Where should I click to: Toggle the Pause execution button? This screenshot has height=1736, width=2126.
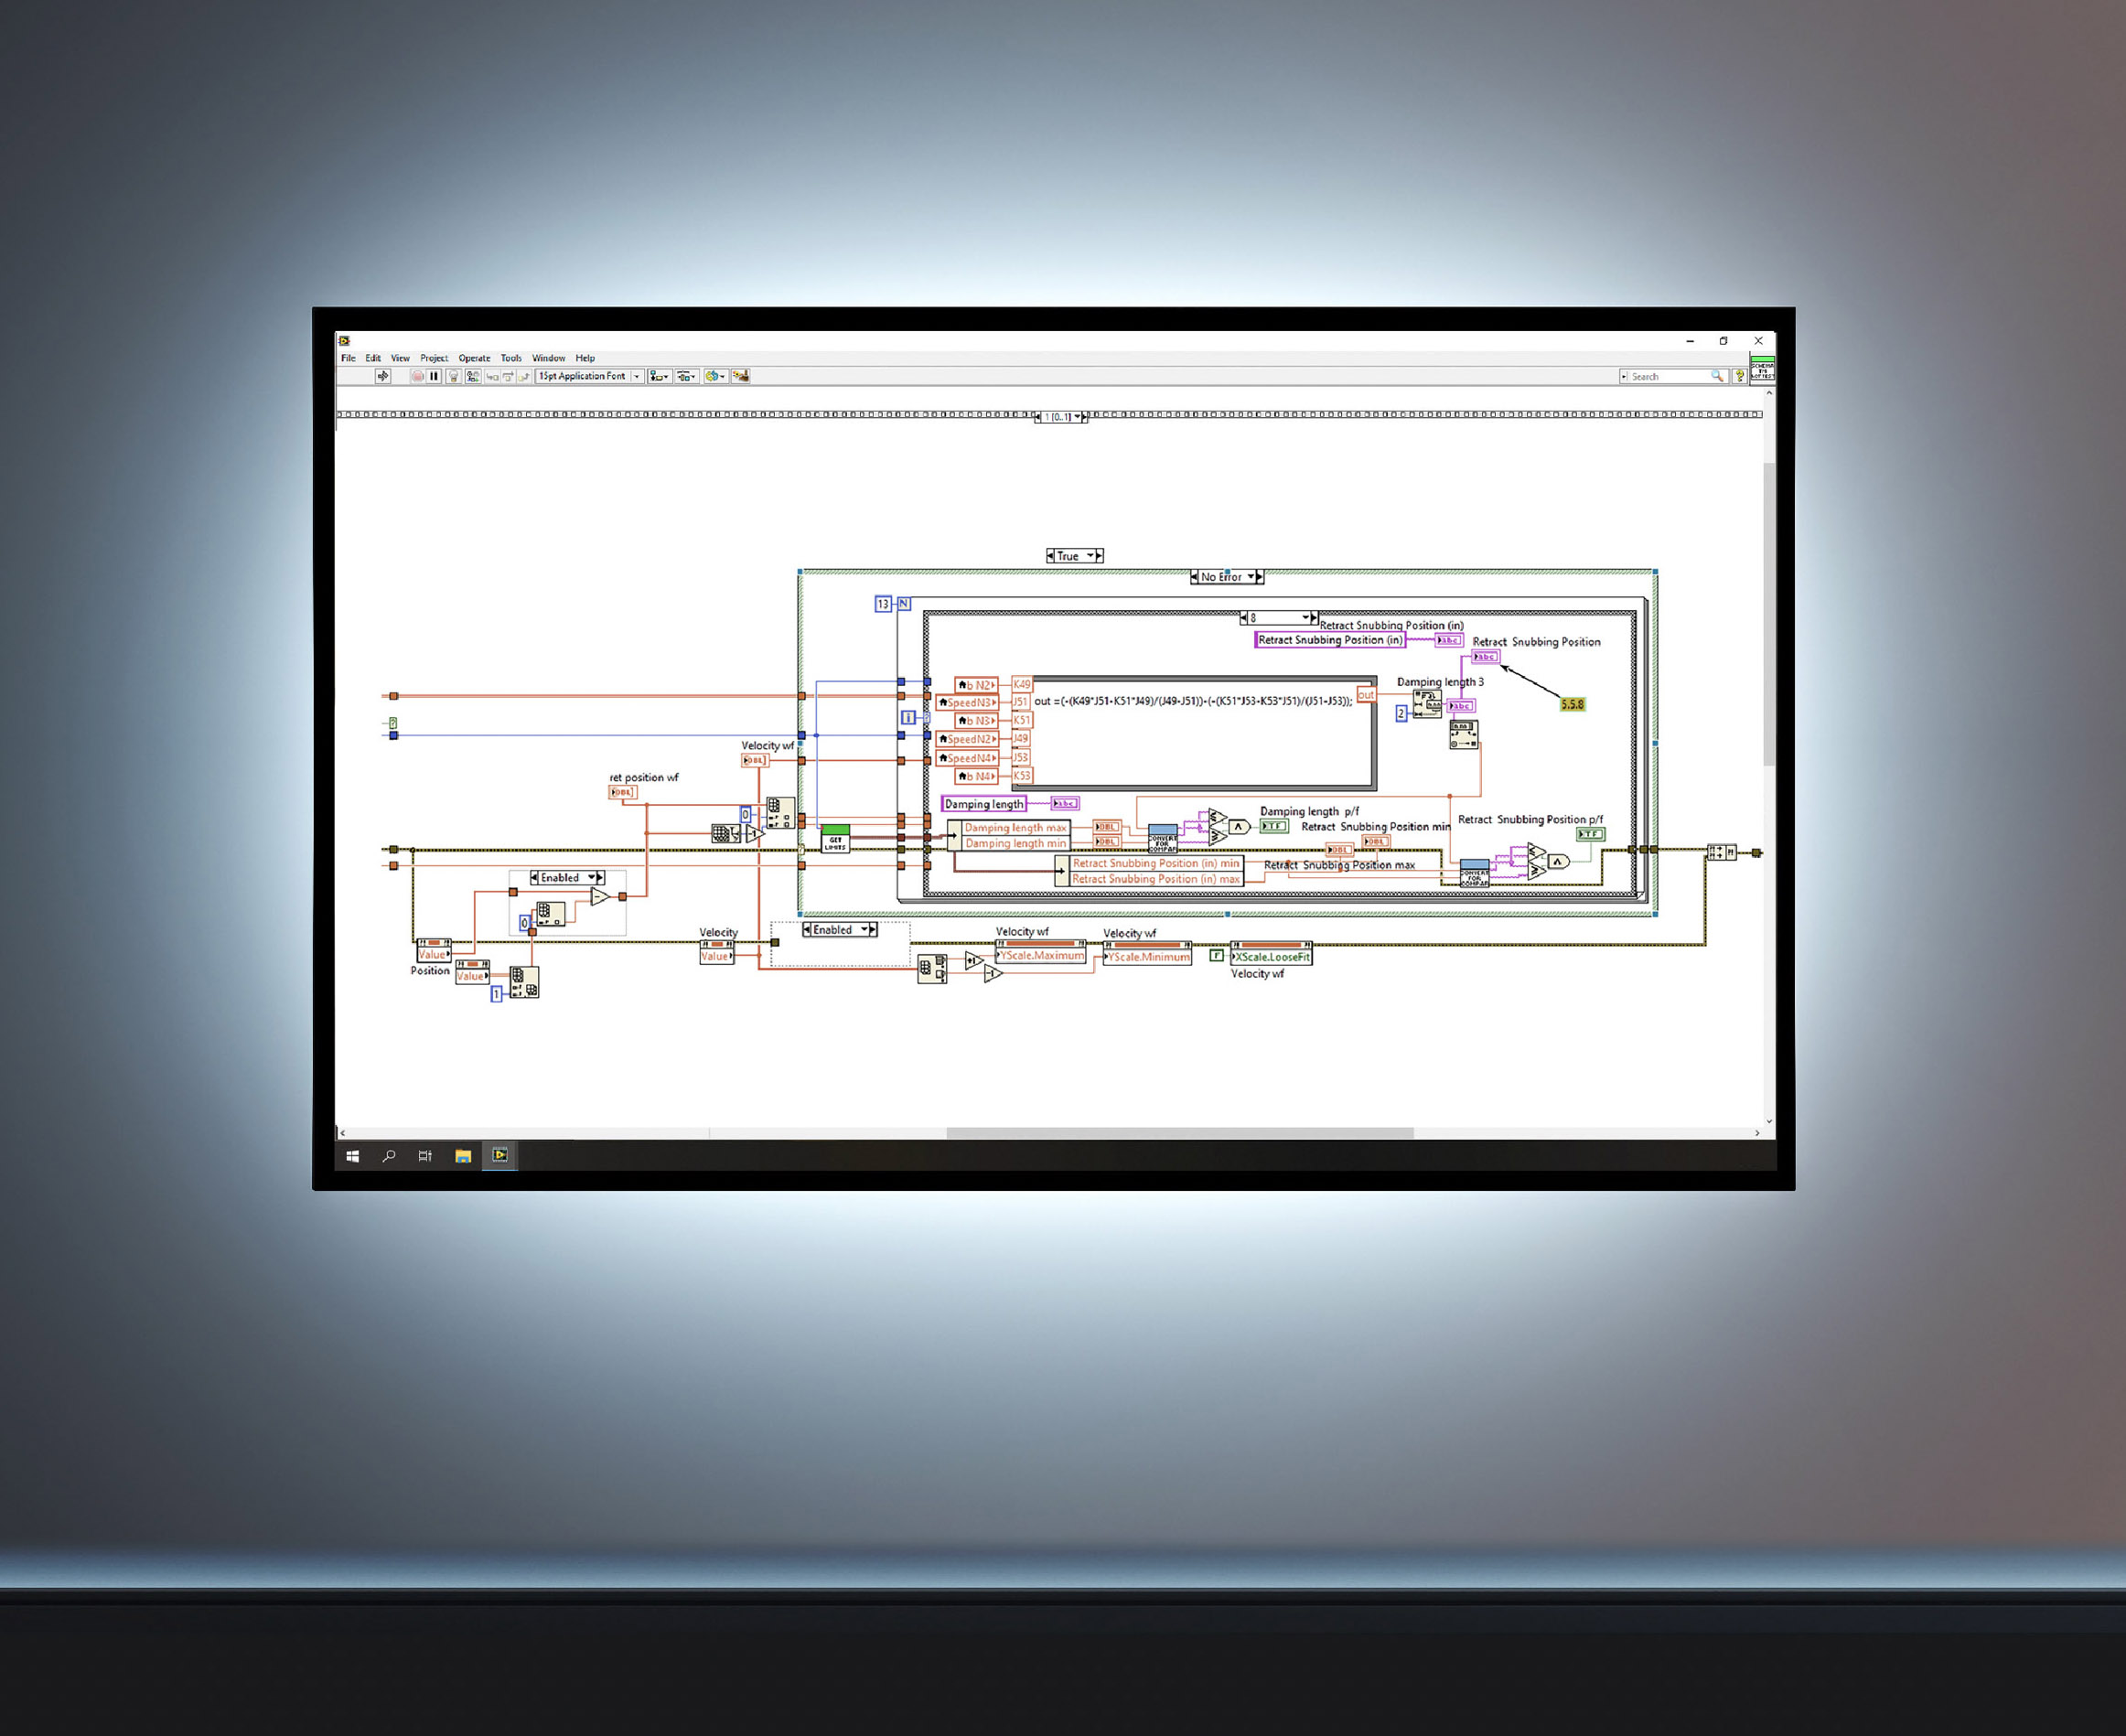pyautogui.click(x=434, y=377)
